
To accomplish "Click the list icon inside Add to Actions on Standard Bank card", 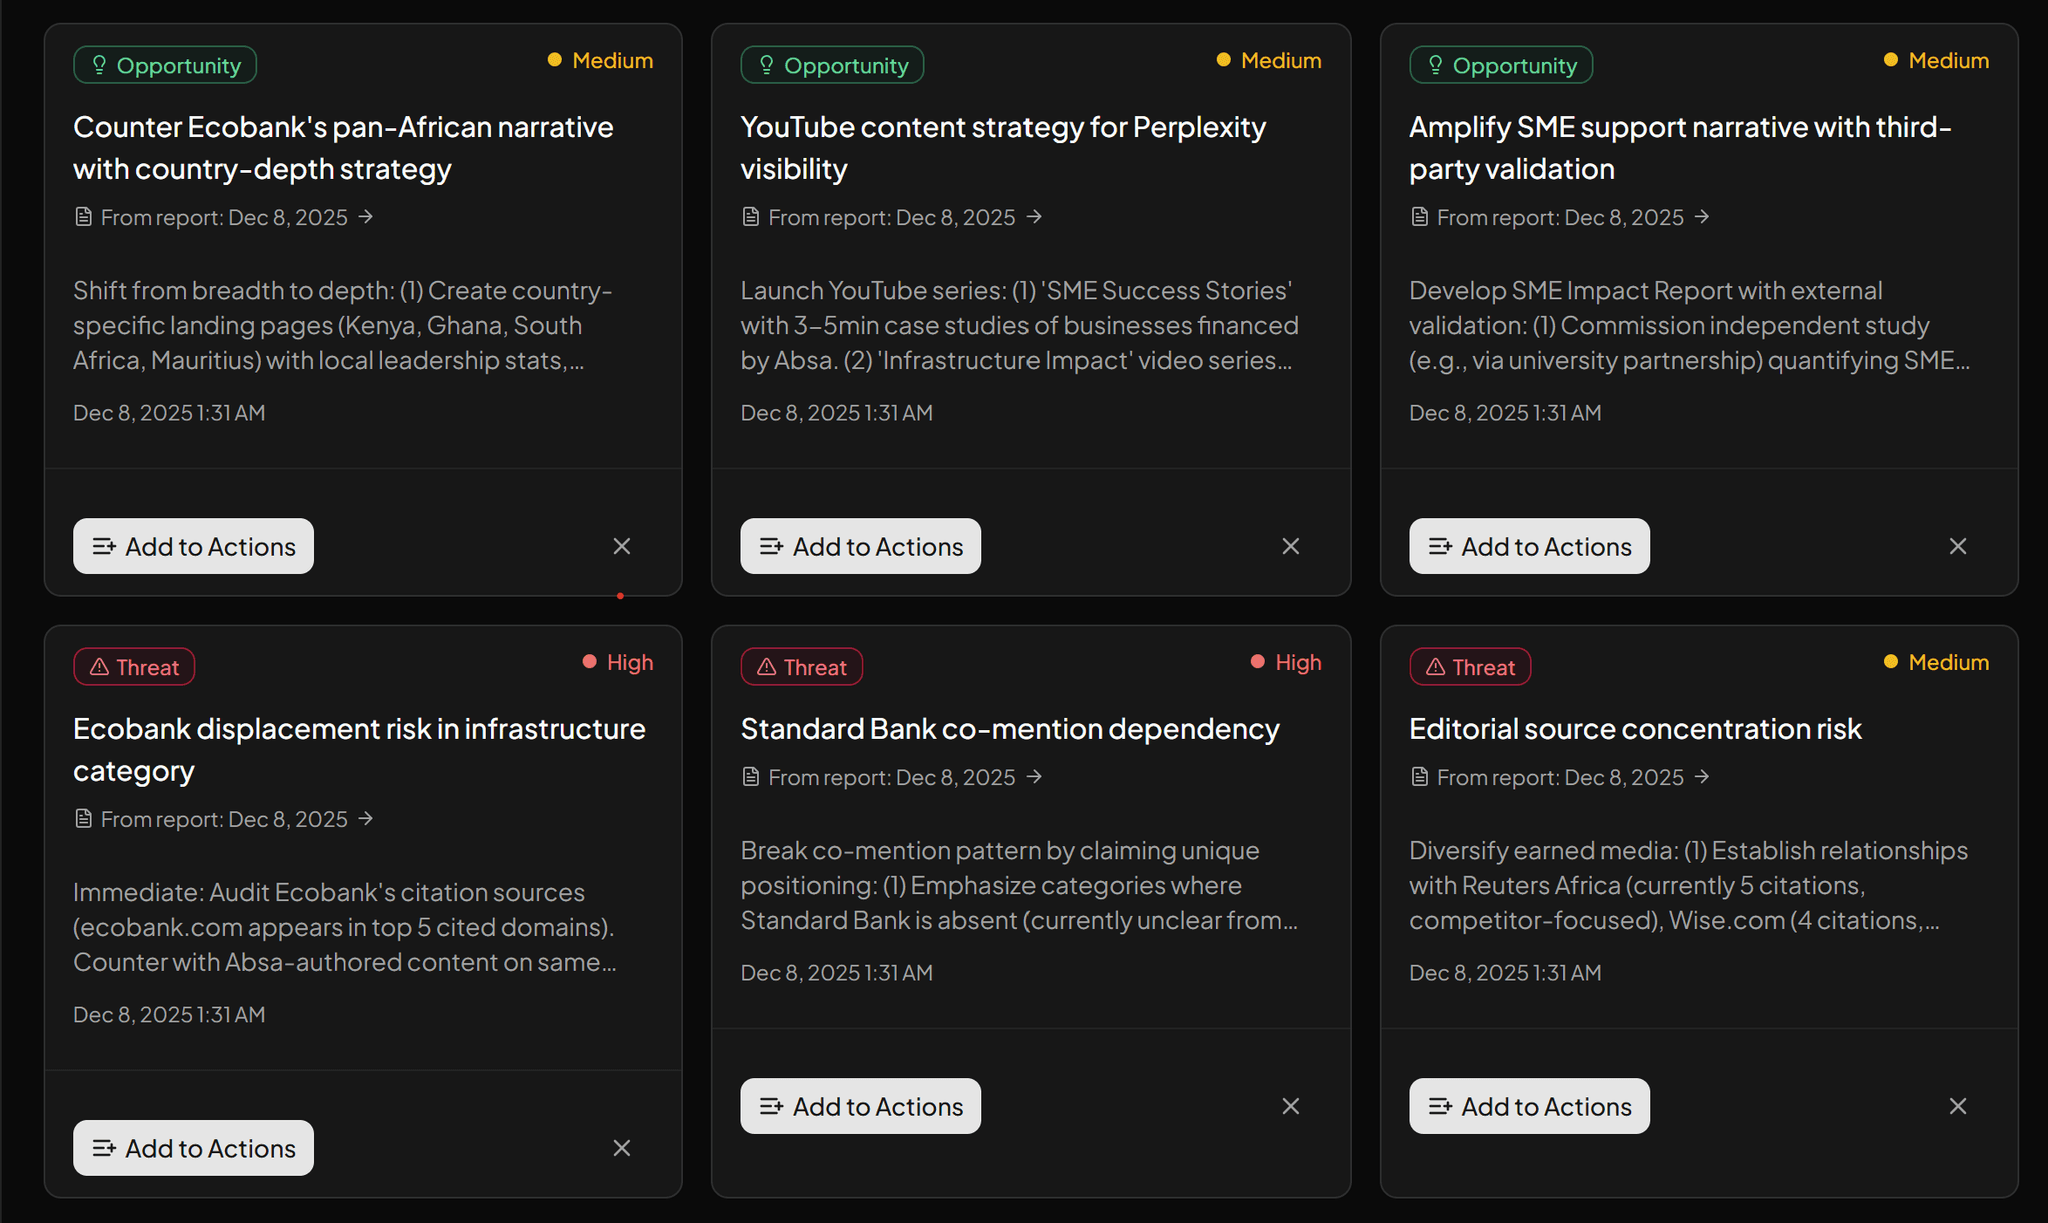I will pyautogui.click(x=771, y=1106).
